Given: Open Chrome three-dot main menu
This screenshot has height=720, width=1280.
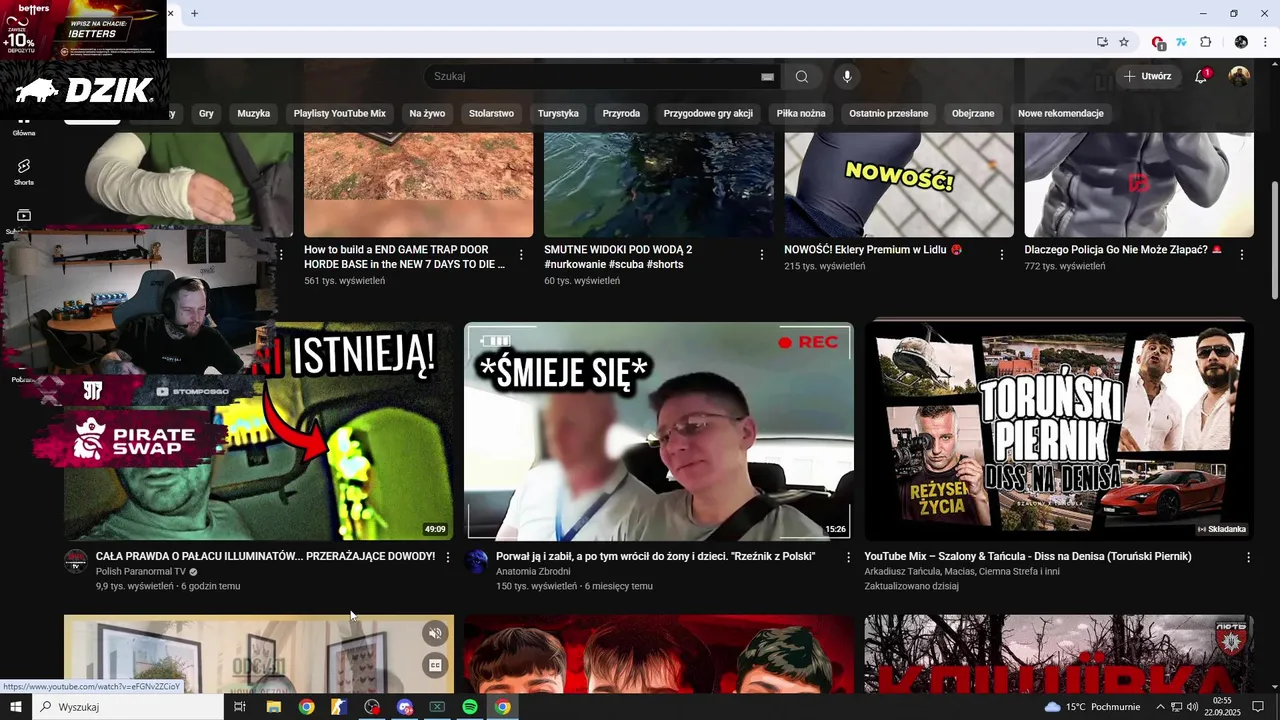Looking at the screenshot, I should point(1266,42).
